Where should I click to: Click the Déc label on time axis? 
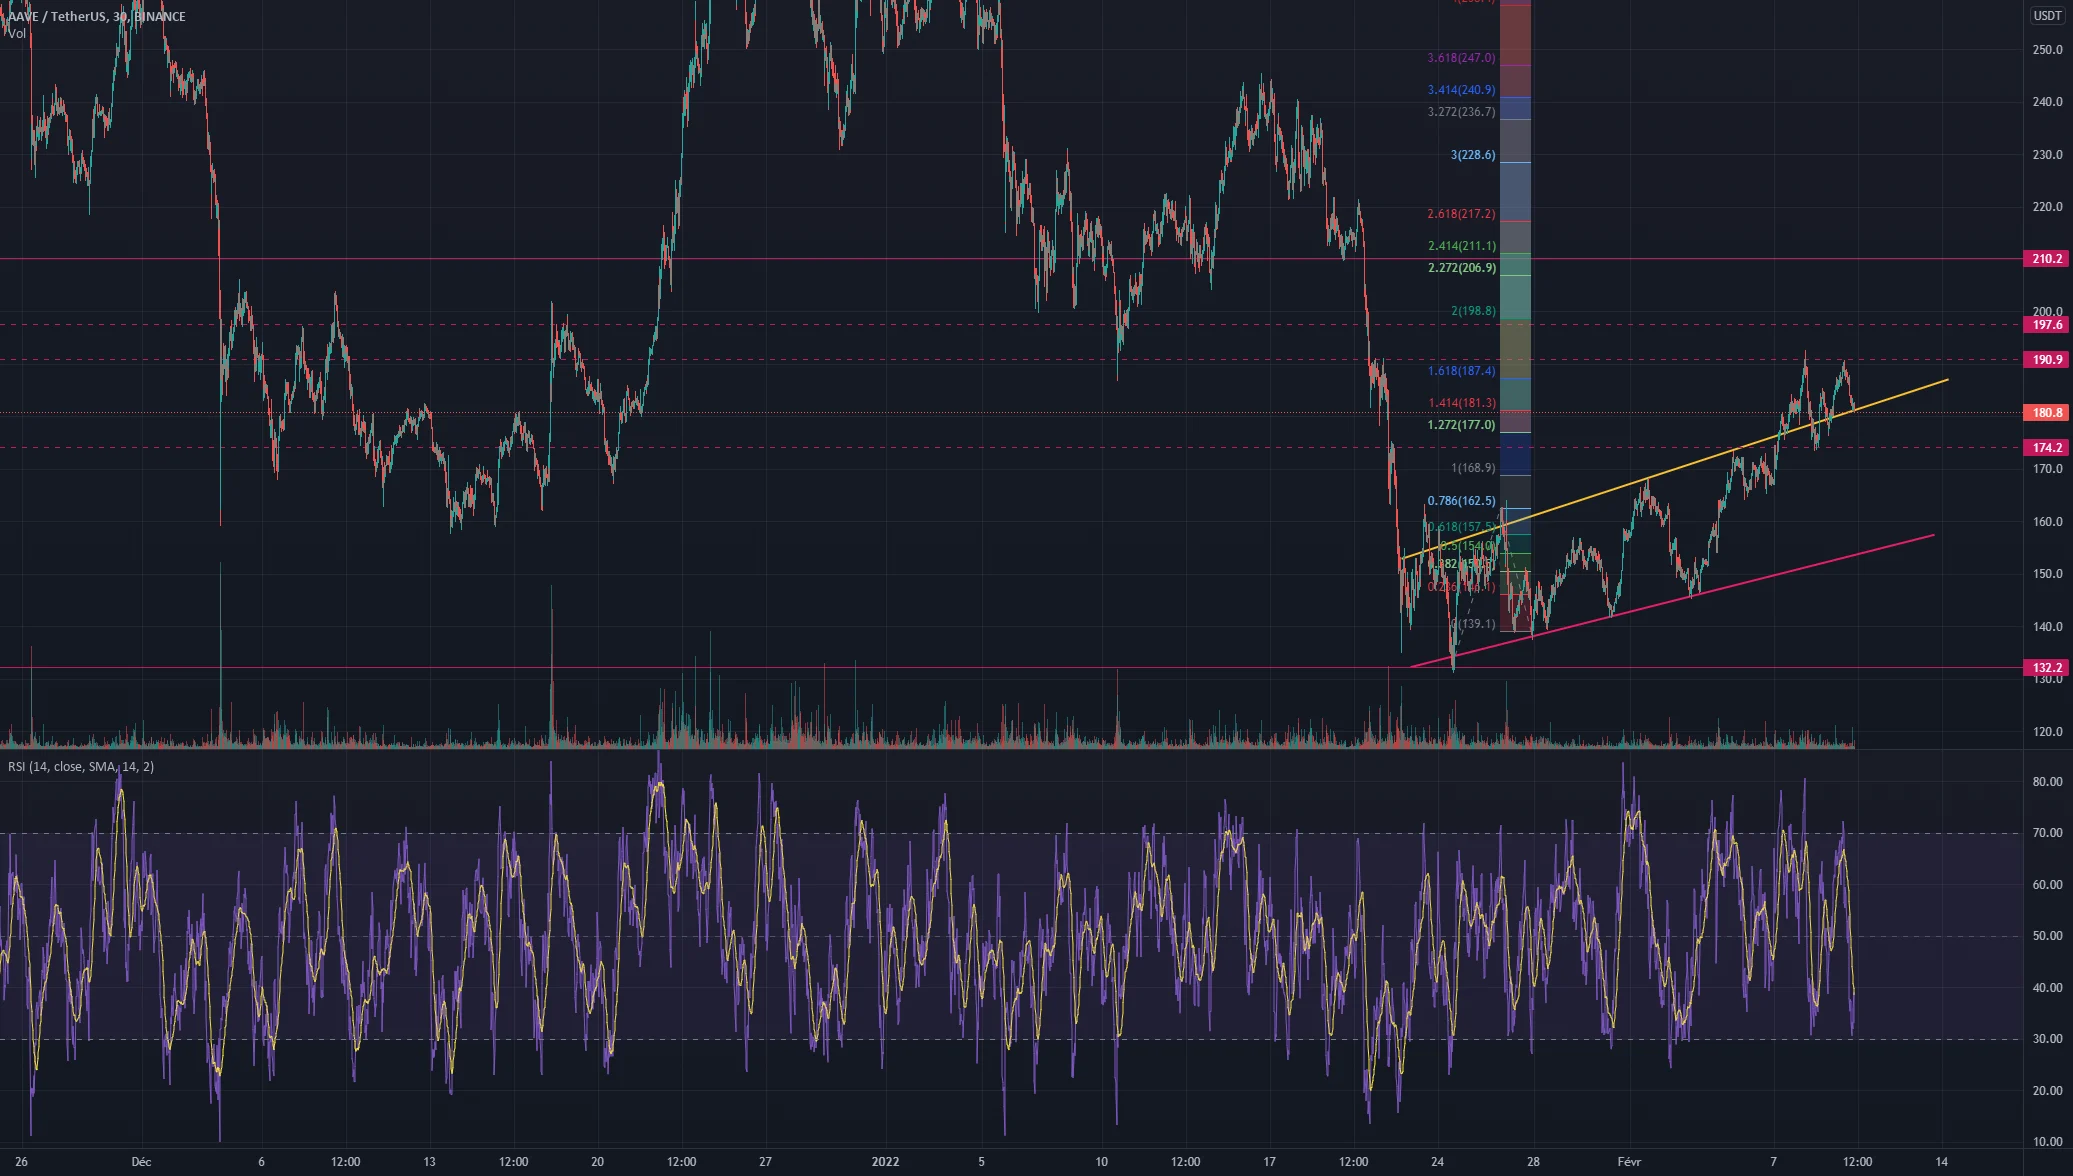click(141, 1162)
